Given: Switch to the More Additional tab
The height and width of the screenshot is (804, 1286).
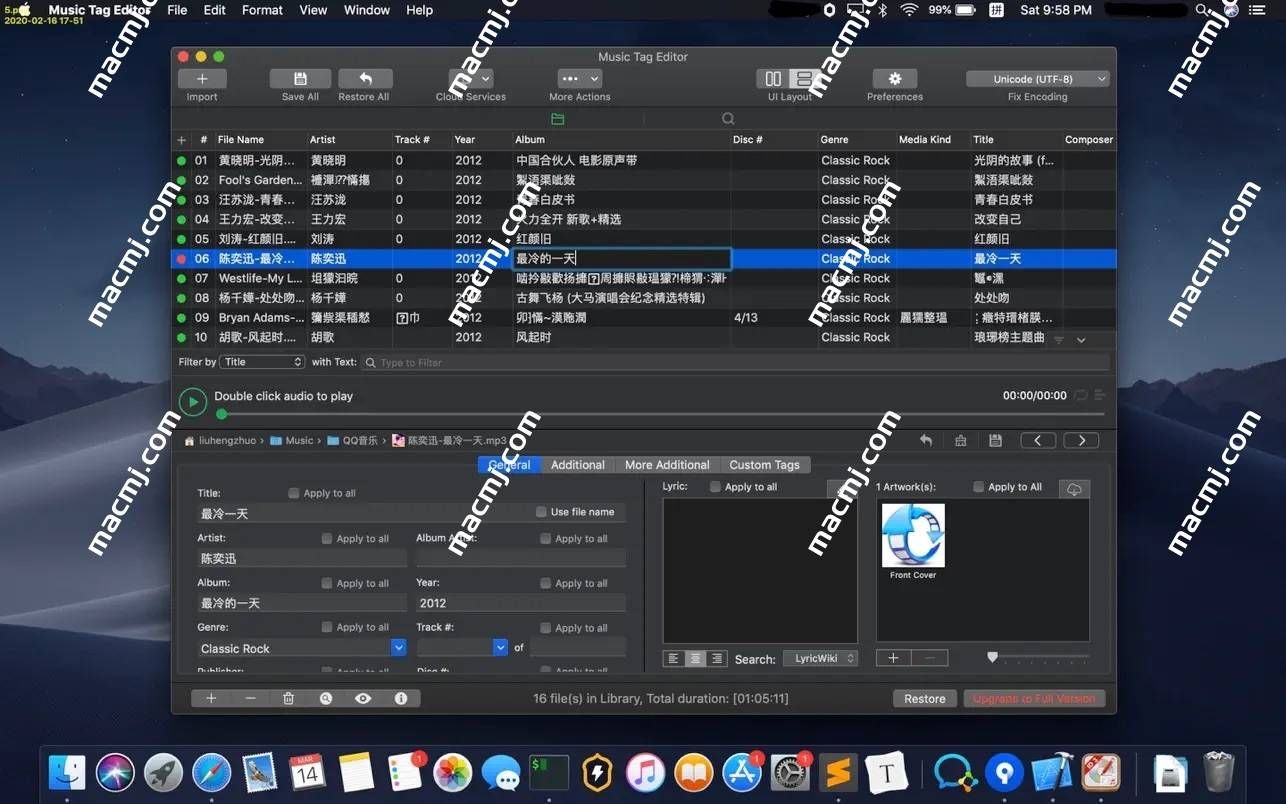Looking at the screenshot, I should pyautogui.click(x=667, y=465).
